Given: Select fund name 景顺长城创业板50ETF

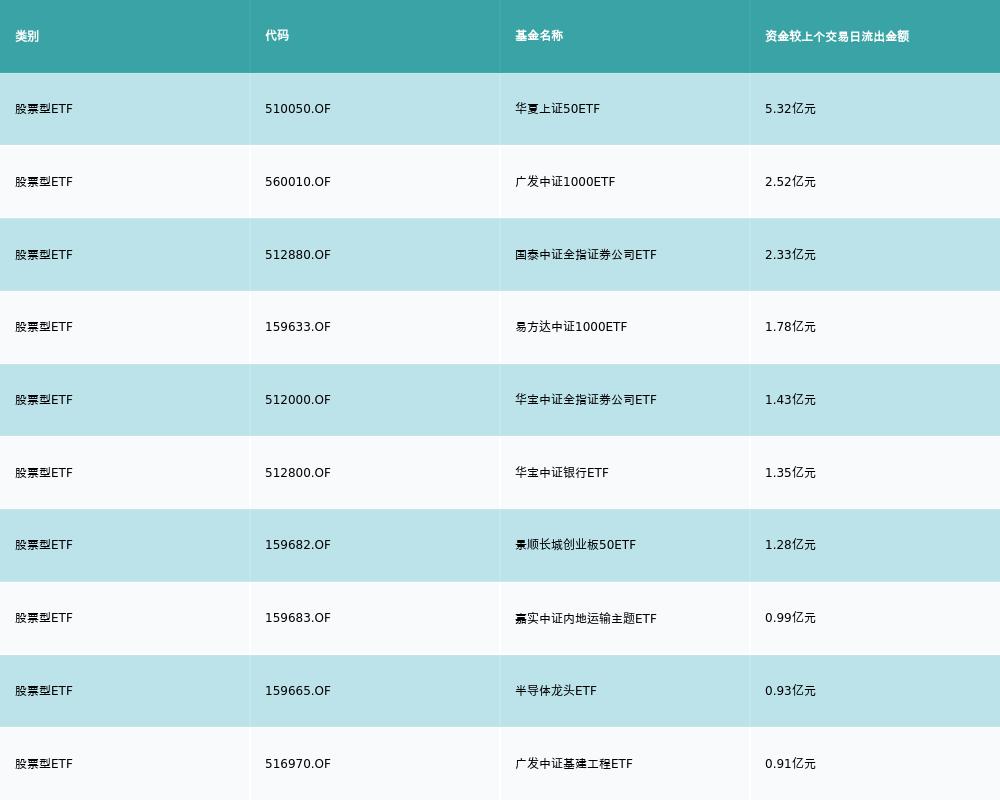Looking at the screenshot, I should [575, 545].
